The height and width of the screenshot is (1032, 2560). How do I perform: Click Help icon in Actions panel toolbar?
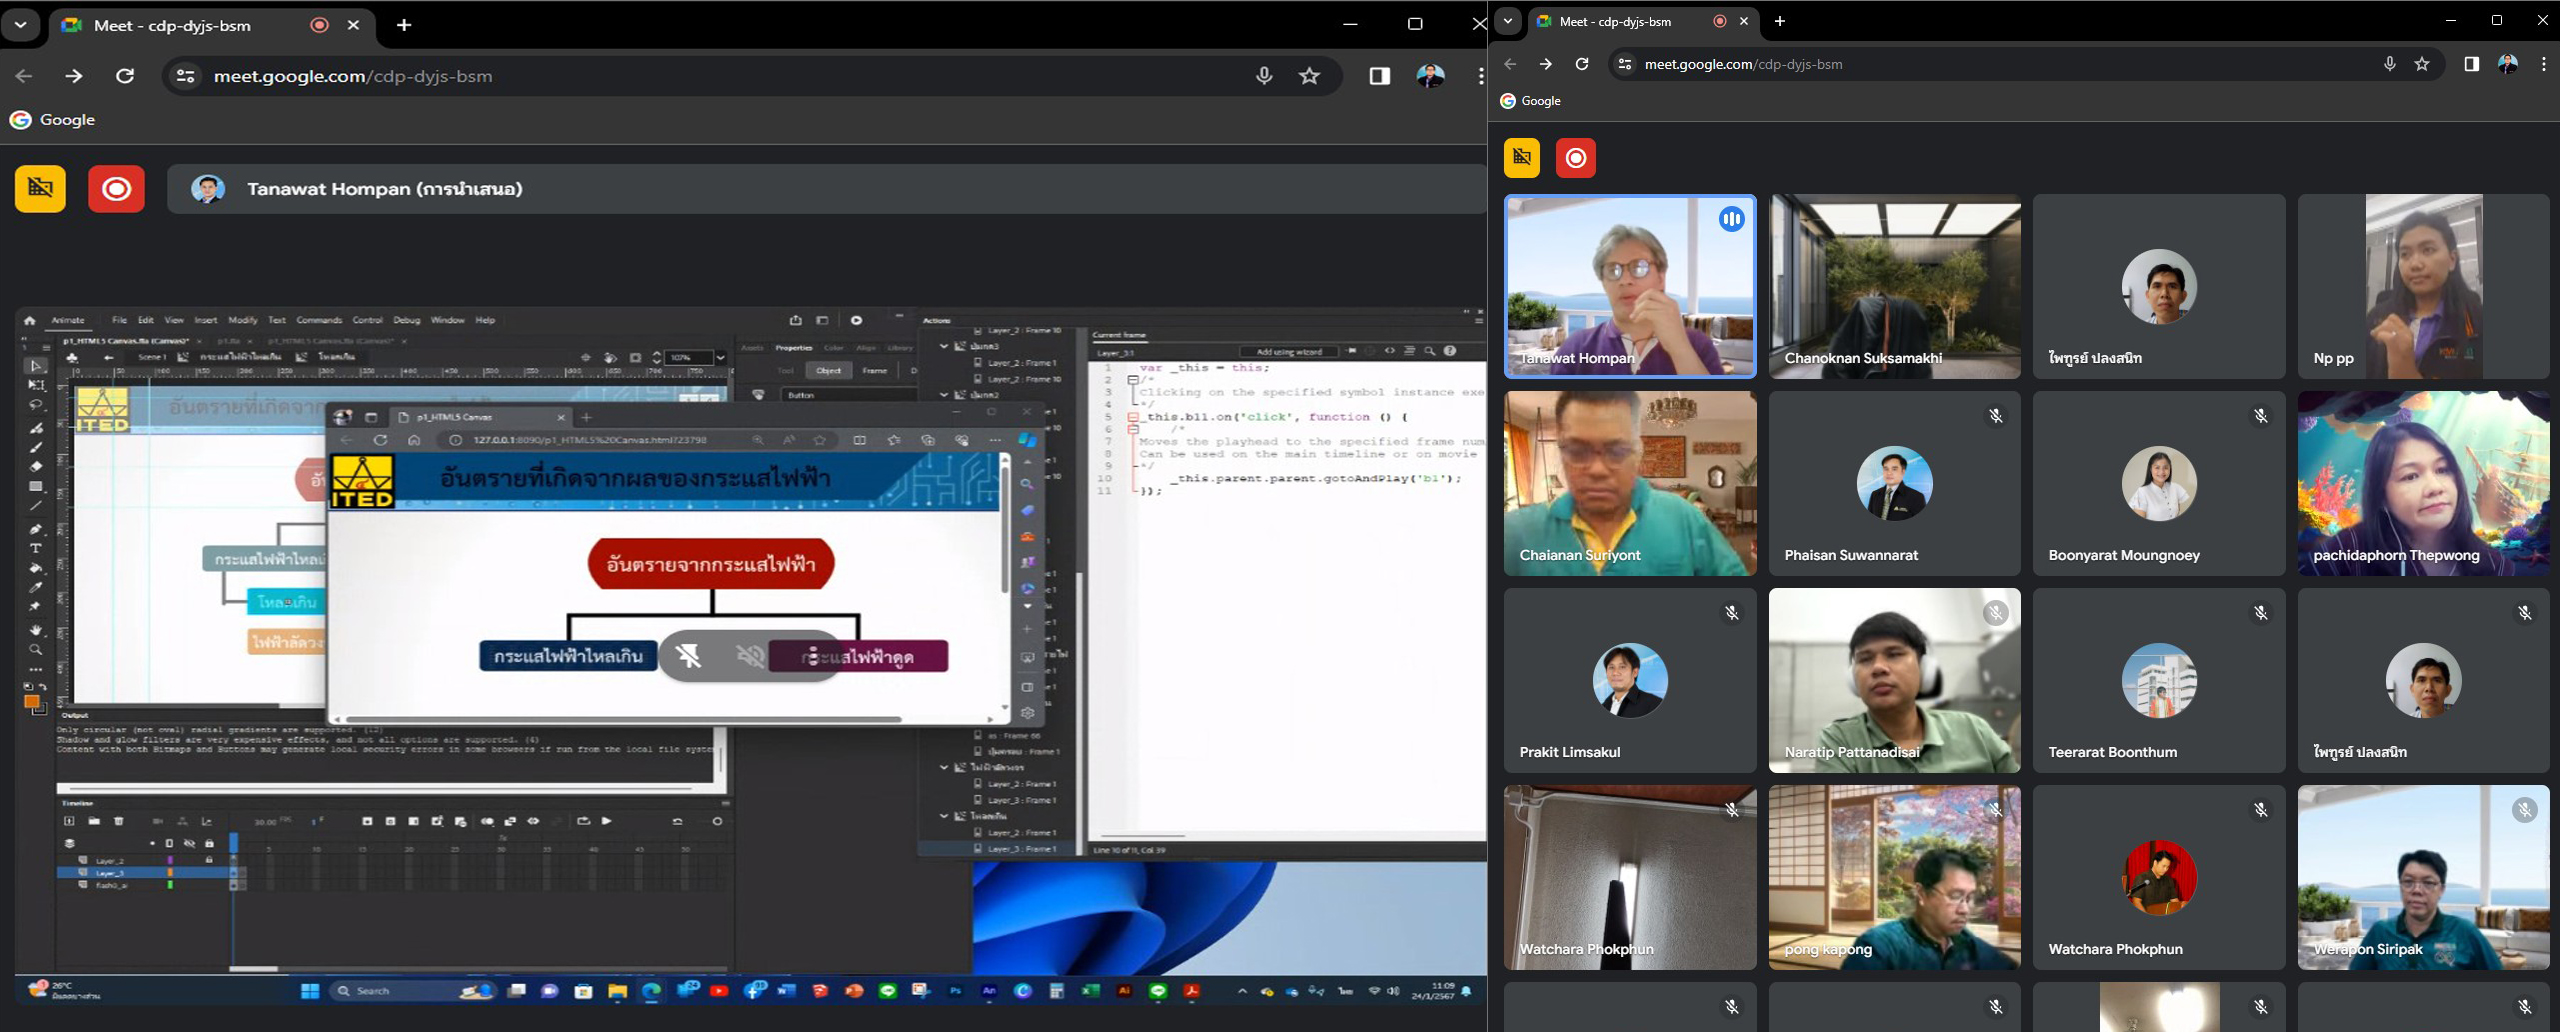[x=1450, y=351]
